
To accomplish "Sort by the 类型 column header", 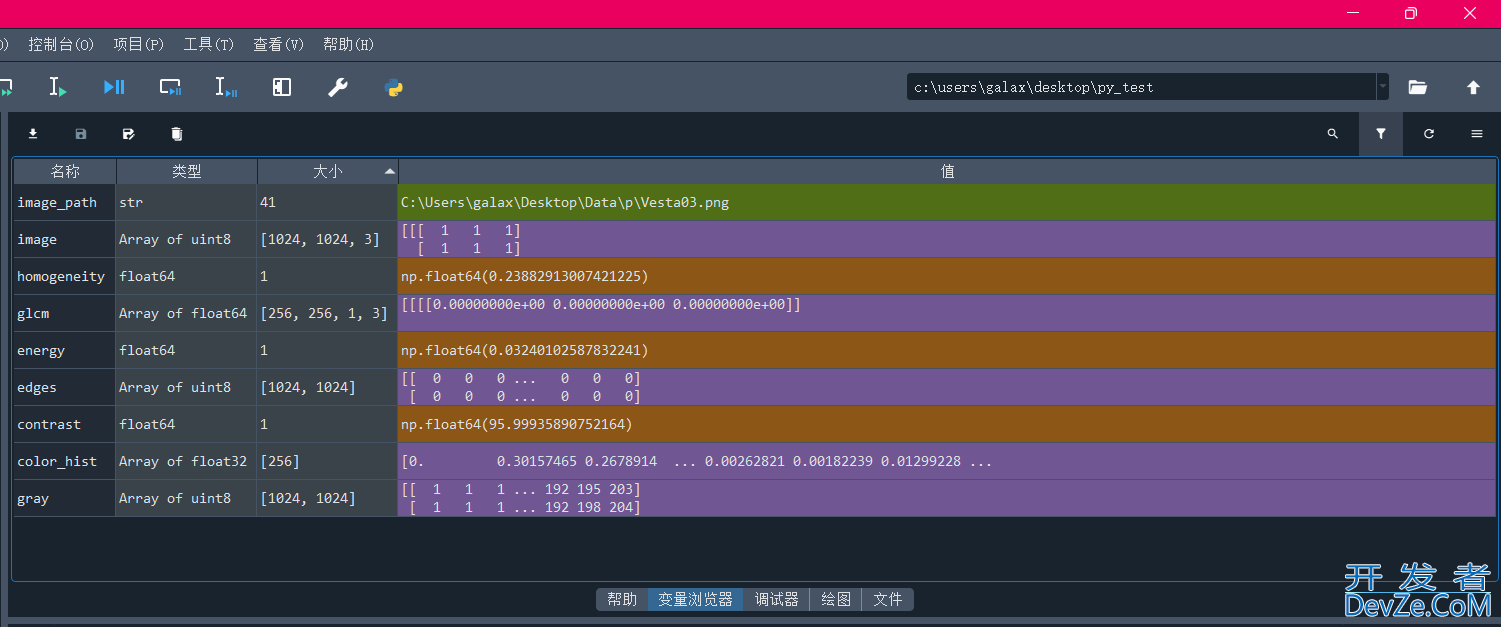I will pos(187,171).
